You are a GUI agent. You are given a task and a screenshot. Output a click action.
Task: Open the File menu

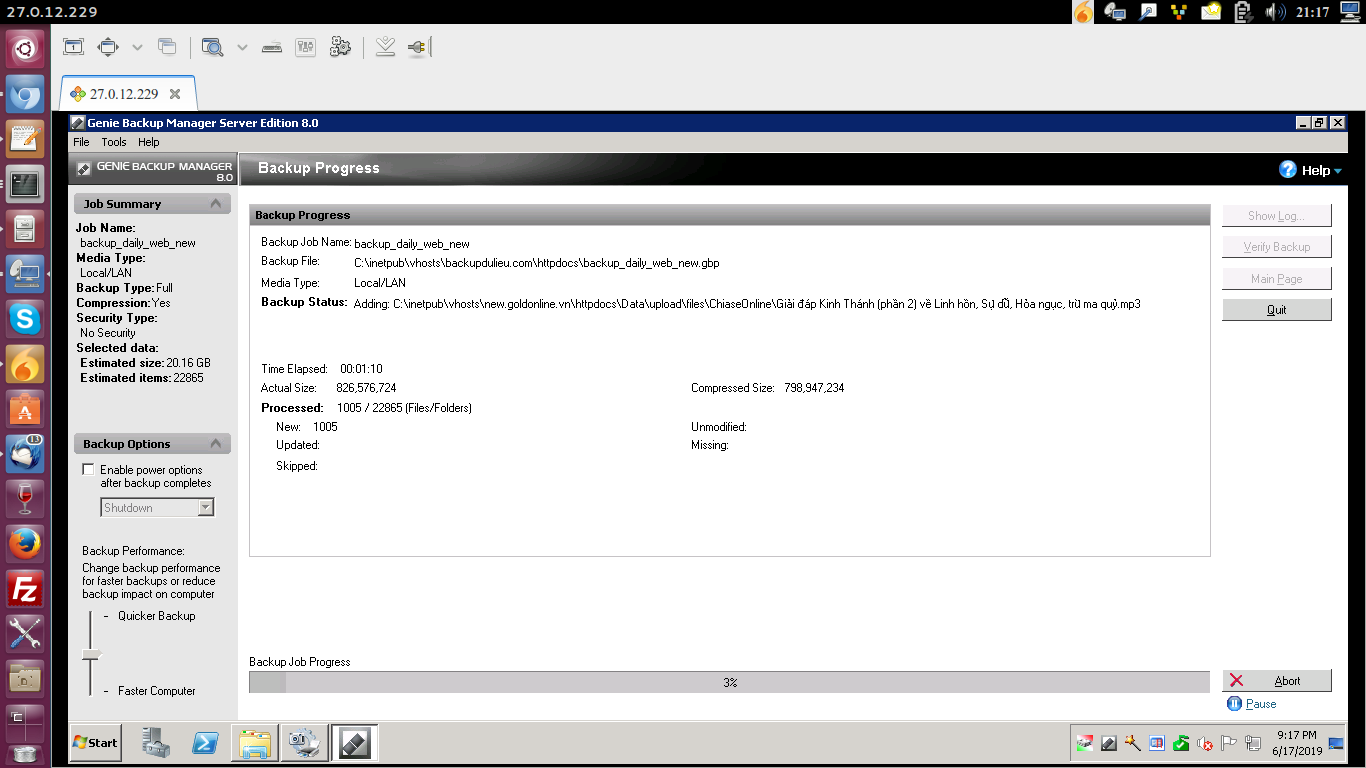click(81, 142)
